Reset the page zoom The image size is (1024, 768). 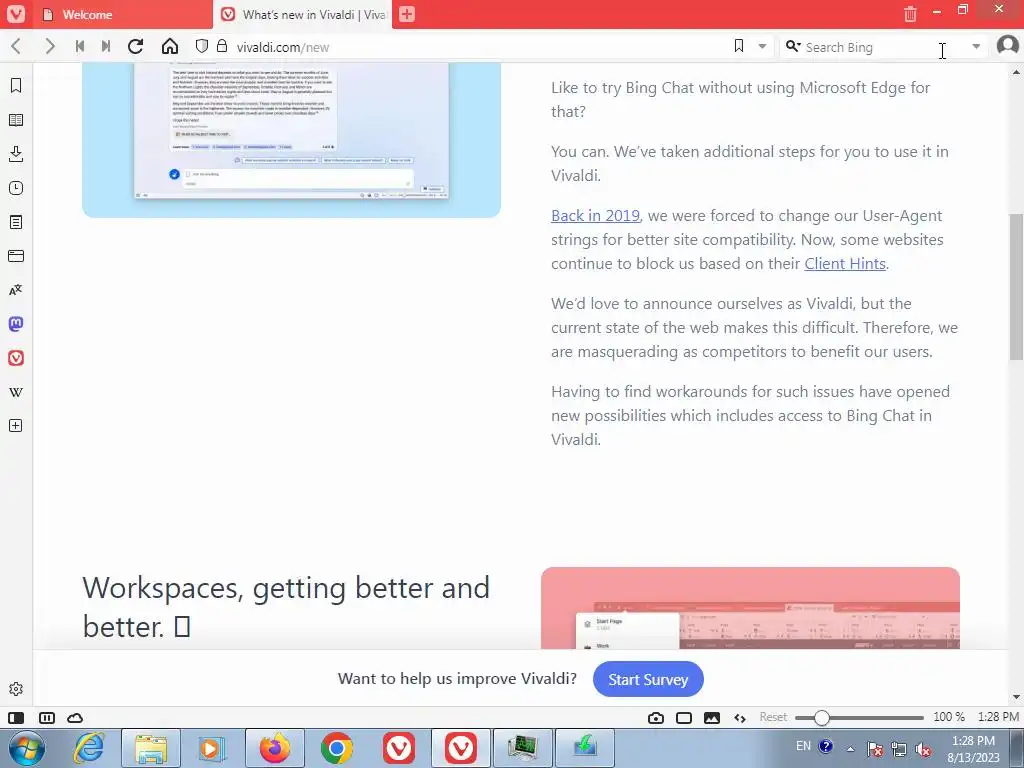[x=773, y=717]
